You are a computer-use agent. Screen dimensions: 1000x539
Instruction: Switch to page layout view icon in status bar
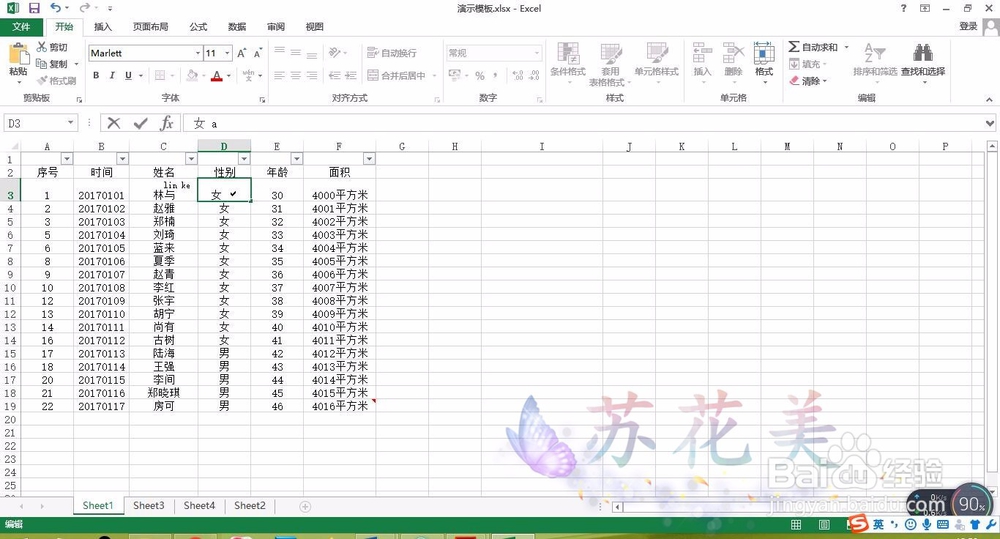824,524
